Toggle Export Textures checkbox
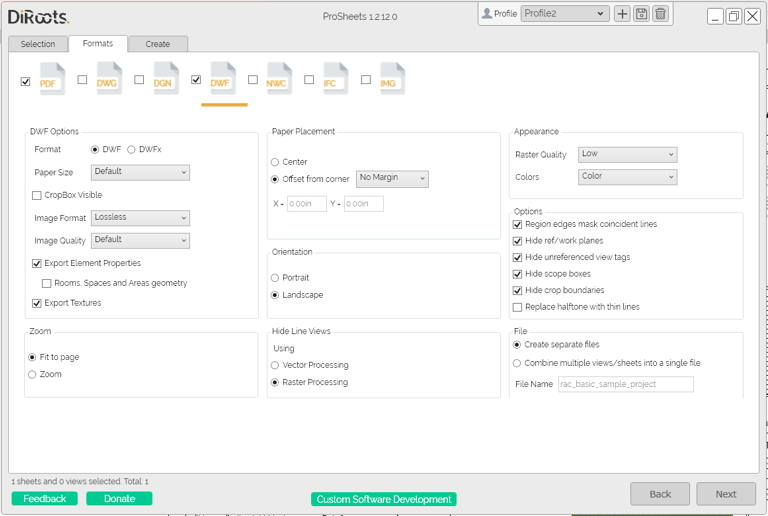Screen dimensions: 768x516 [x=37, y=304]
